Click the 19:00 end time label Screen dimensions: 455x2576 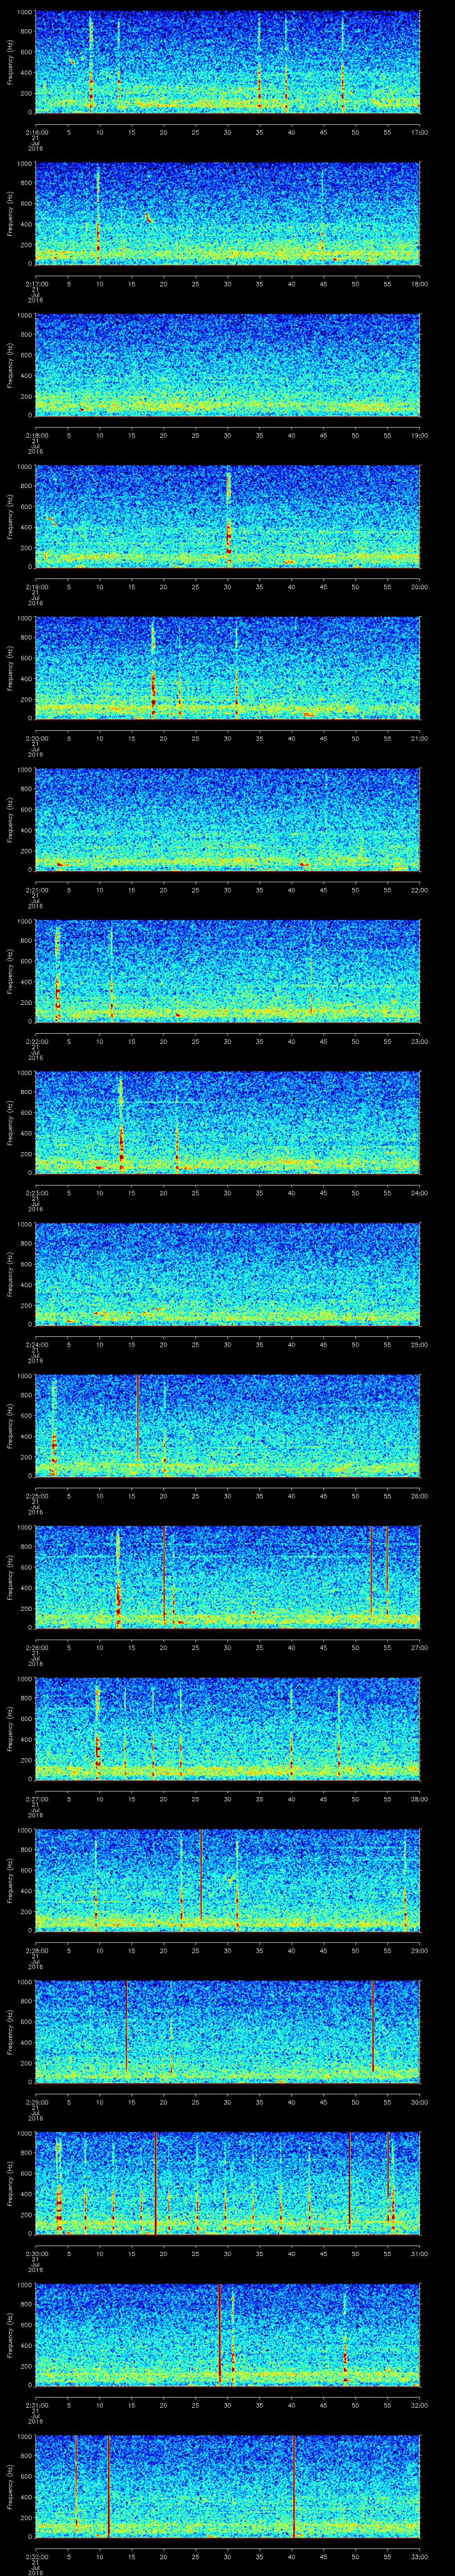[420, 435]
